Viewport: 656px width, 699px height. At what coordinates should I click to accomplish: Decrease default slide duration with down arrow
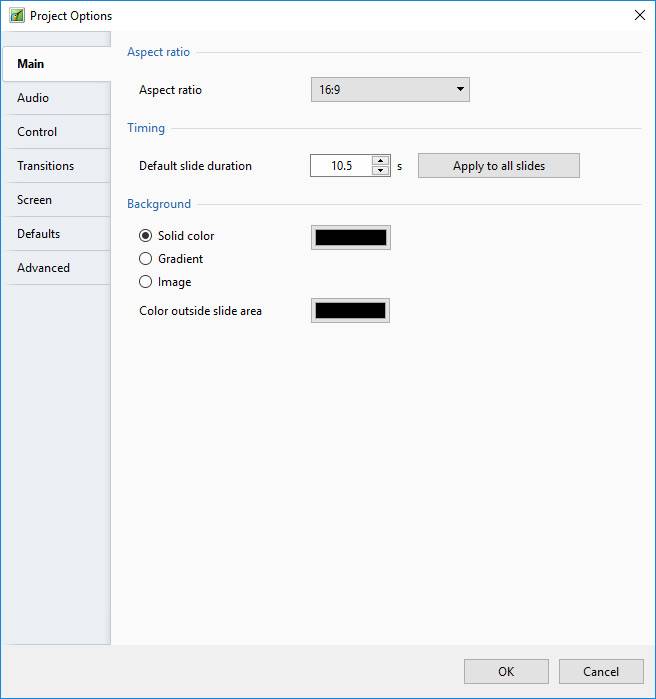pos(380,171)
